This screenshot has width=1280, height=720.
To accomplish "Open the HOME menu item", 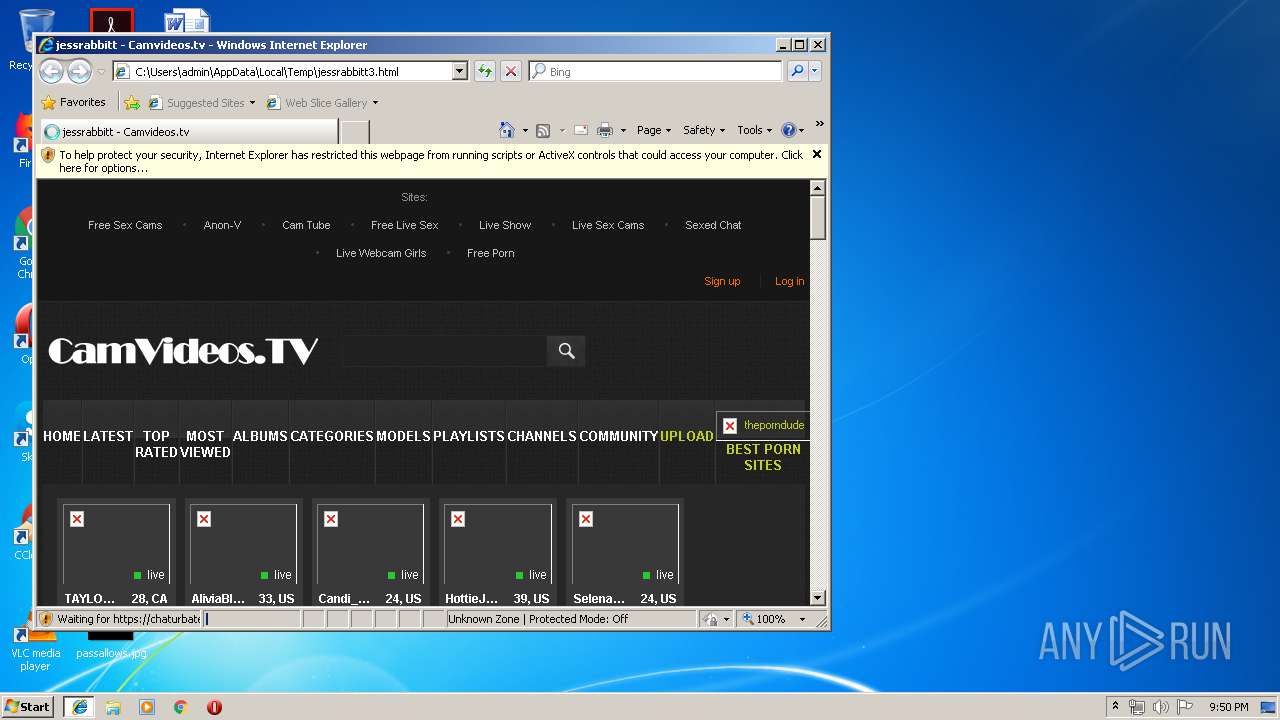I will pyautogui.click(x=62, y=436).
